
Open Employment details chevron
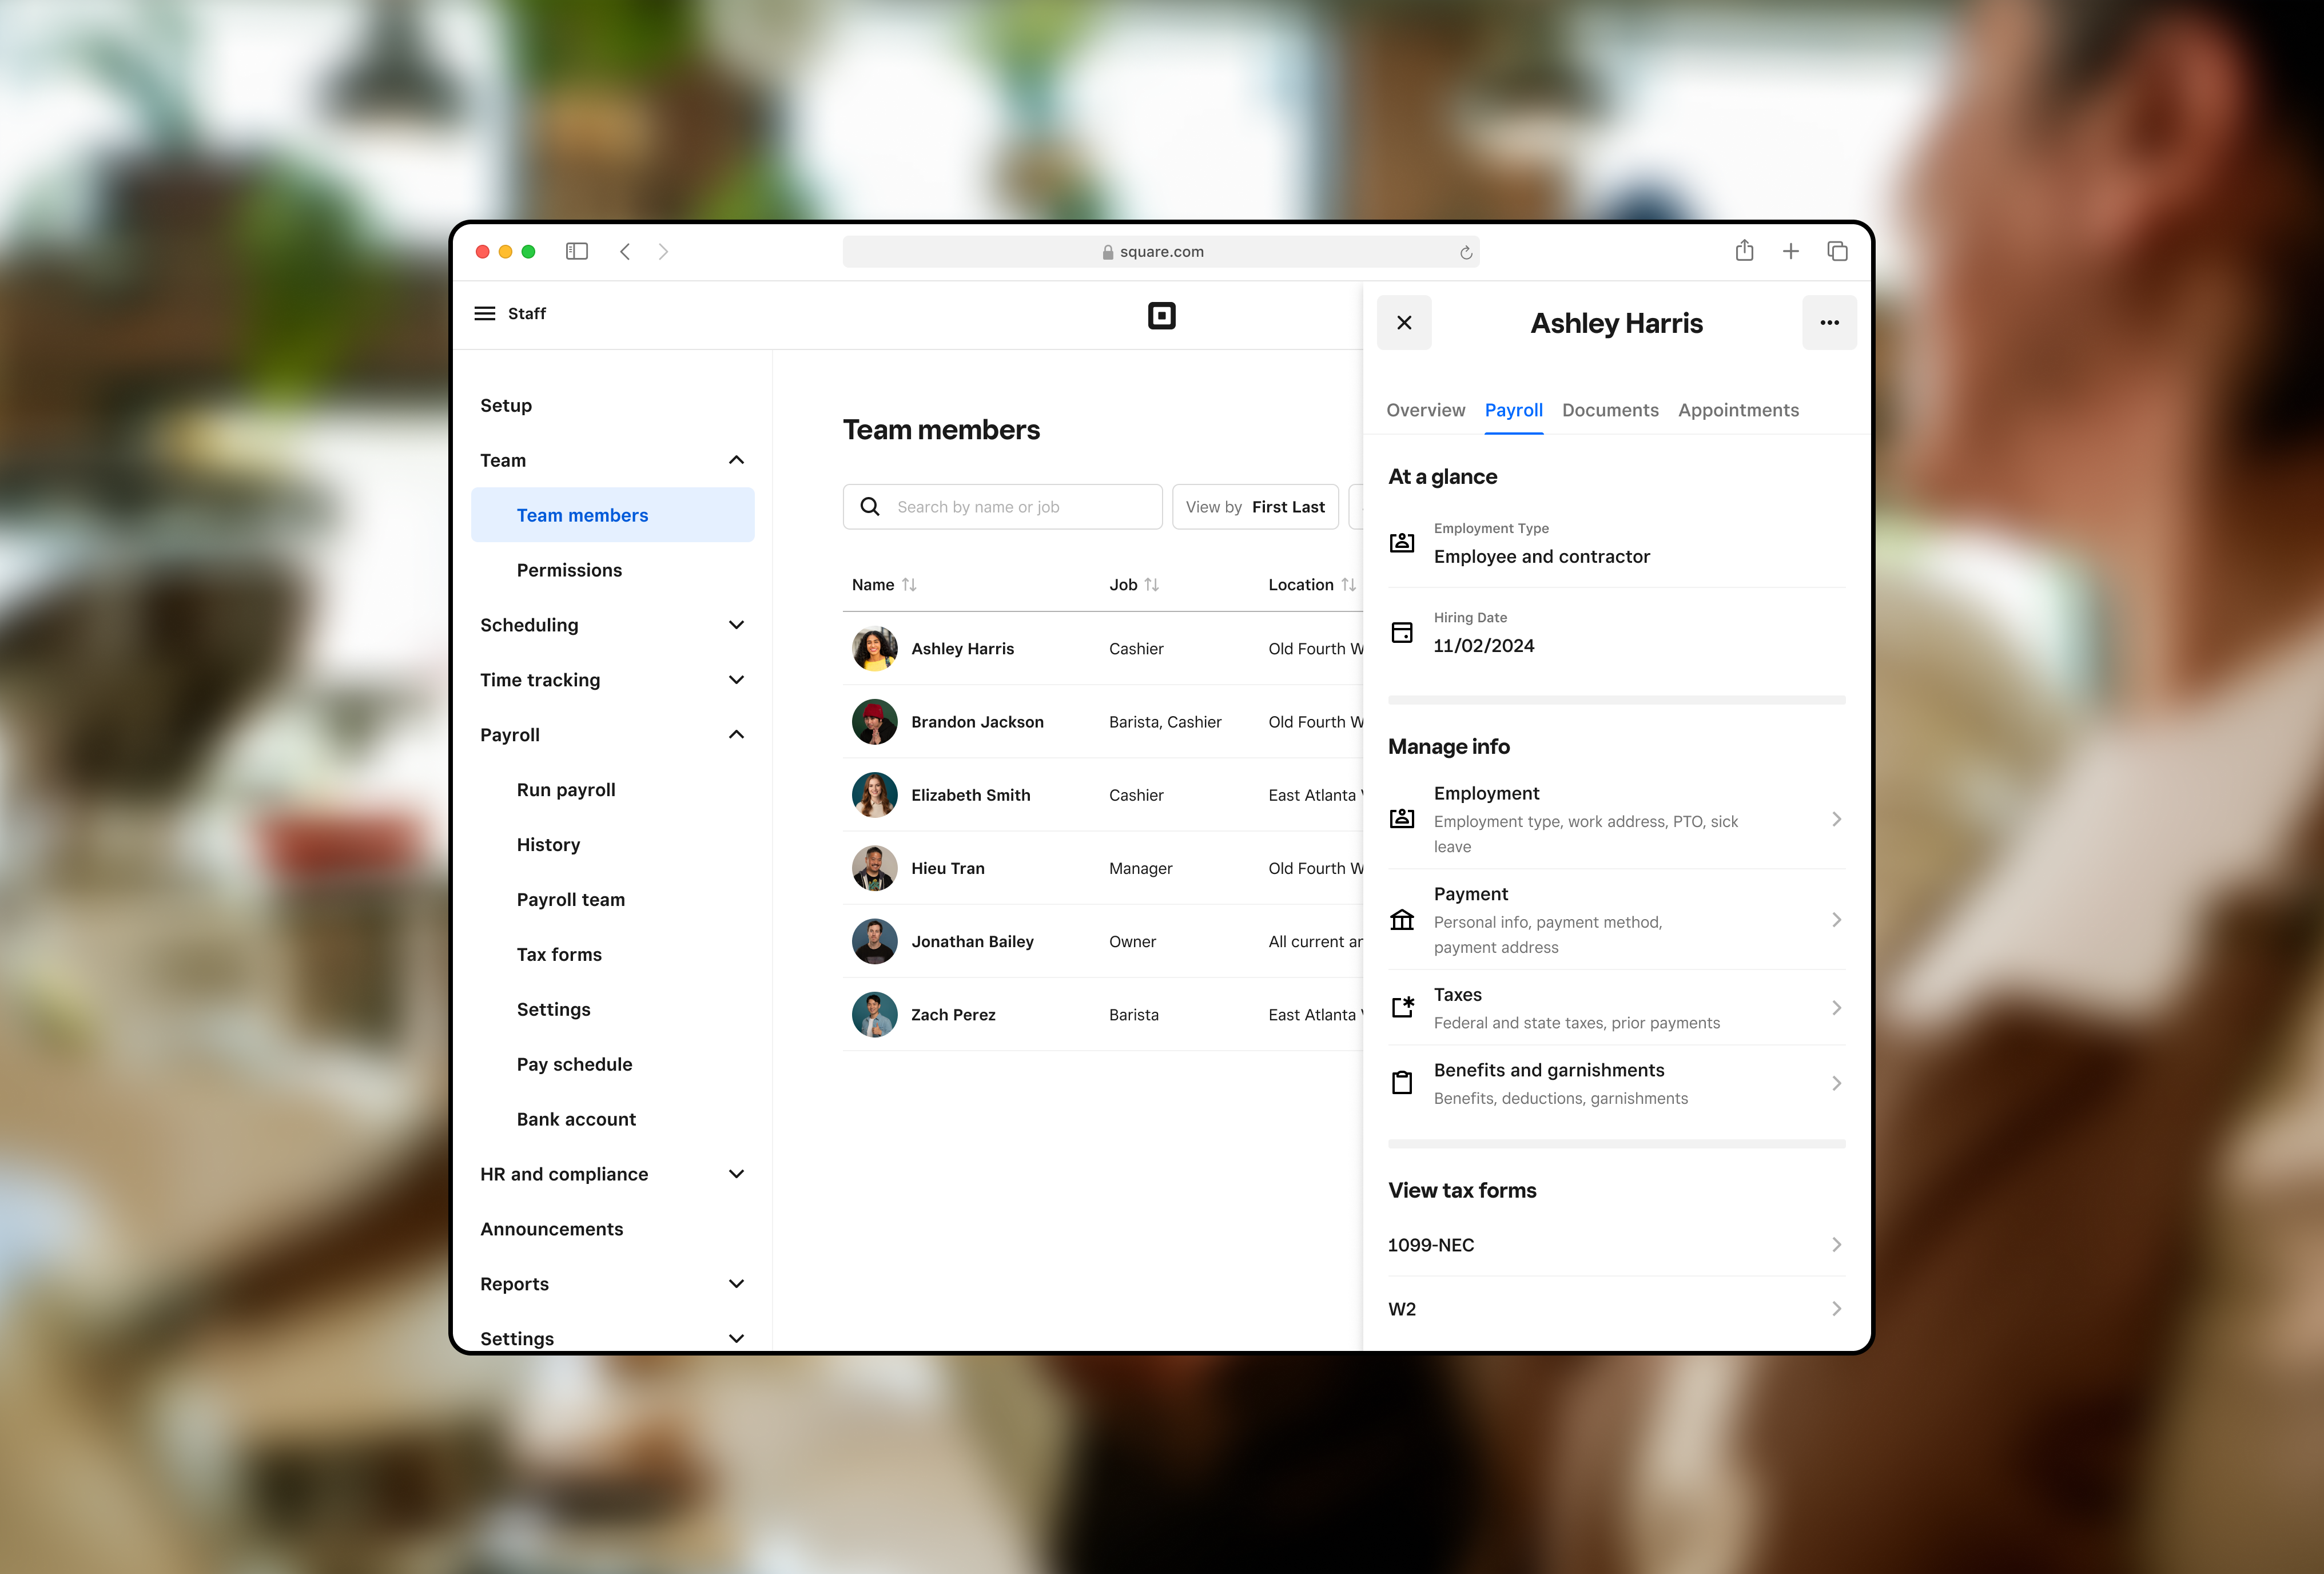1836,819
